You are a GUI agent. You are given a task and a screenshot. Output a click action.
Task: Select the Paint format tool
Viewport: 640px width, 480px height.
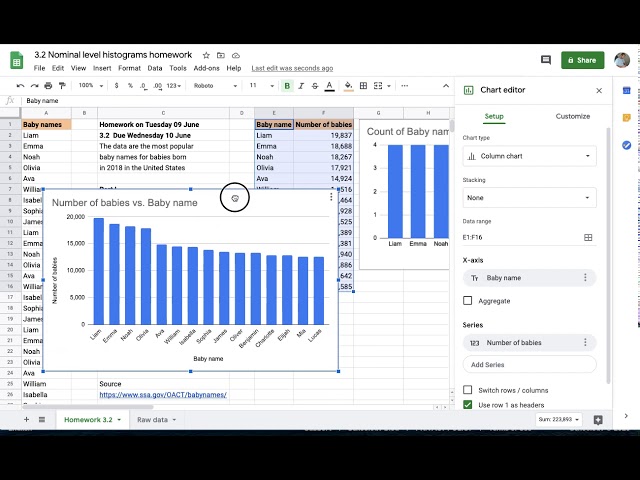pyautogui.click(x=63, y=86)
